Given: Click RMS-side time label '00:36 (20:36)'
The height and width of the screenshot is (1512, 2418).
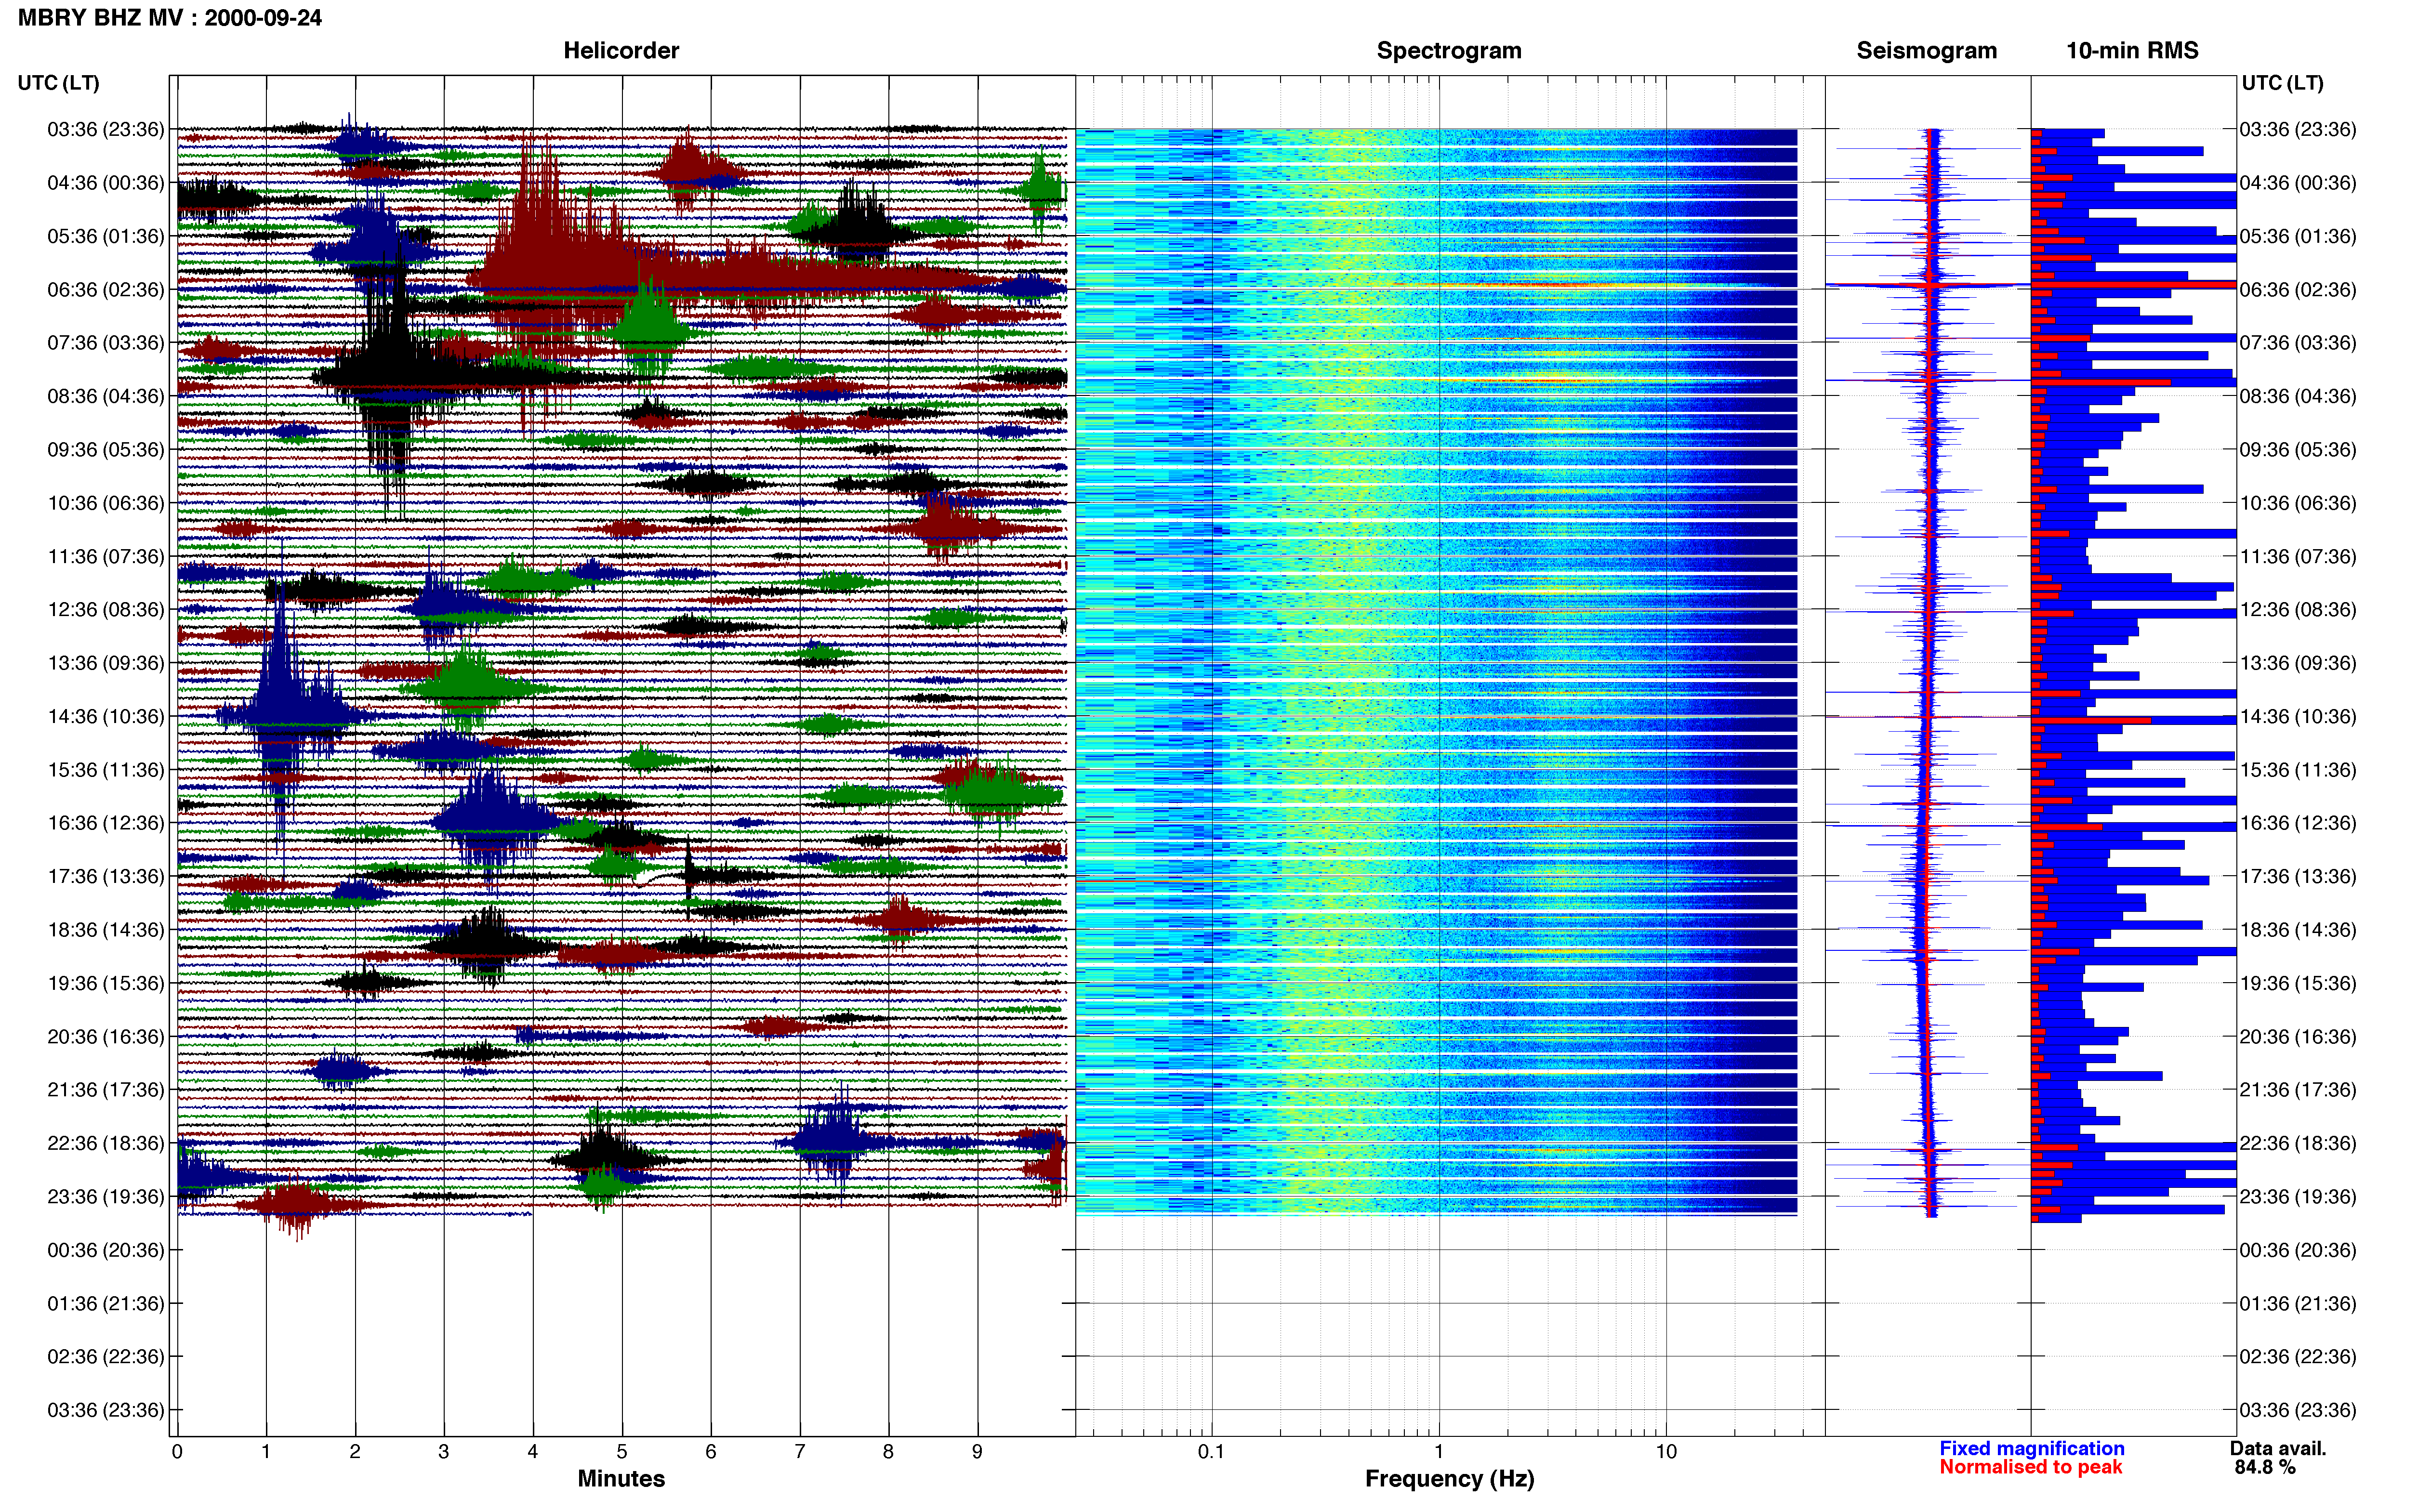Looking at the screenshot, I should point(2298,1250).
